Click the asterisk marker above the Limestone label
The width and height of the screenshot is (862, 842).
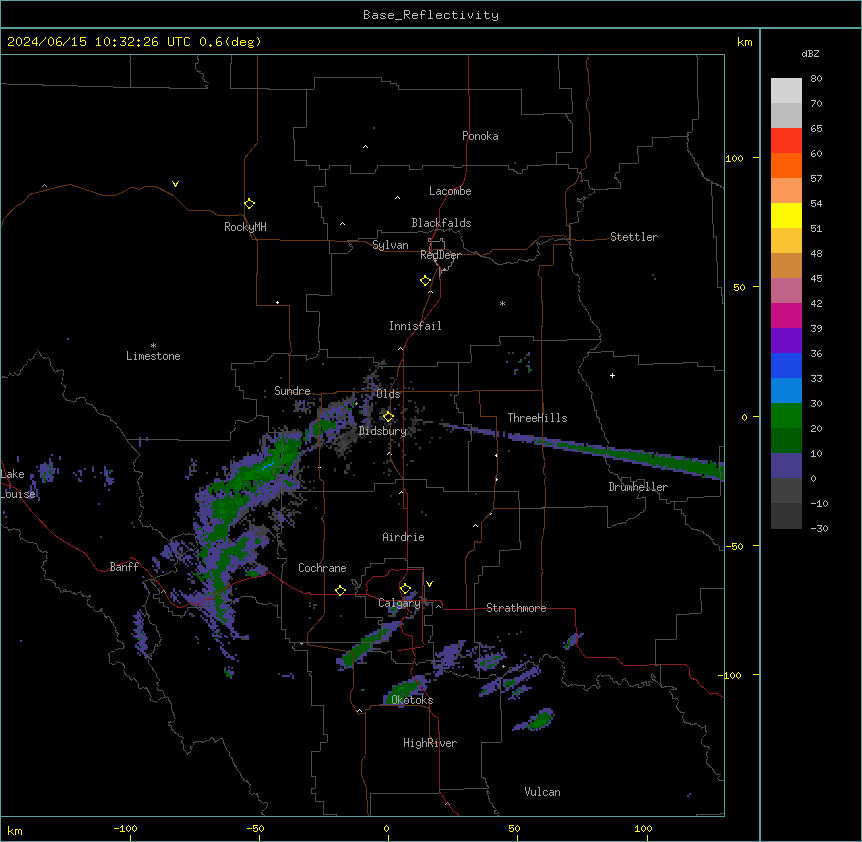(x=153, y=346)
